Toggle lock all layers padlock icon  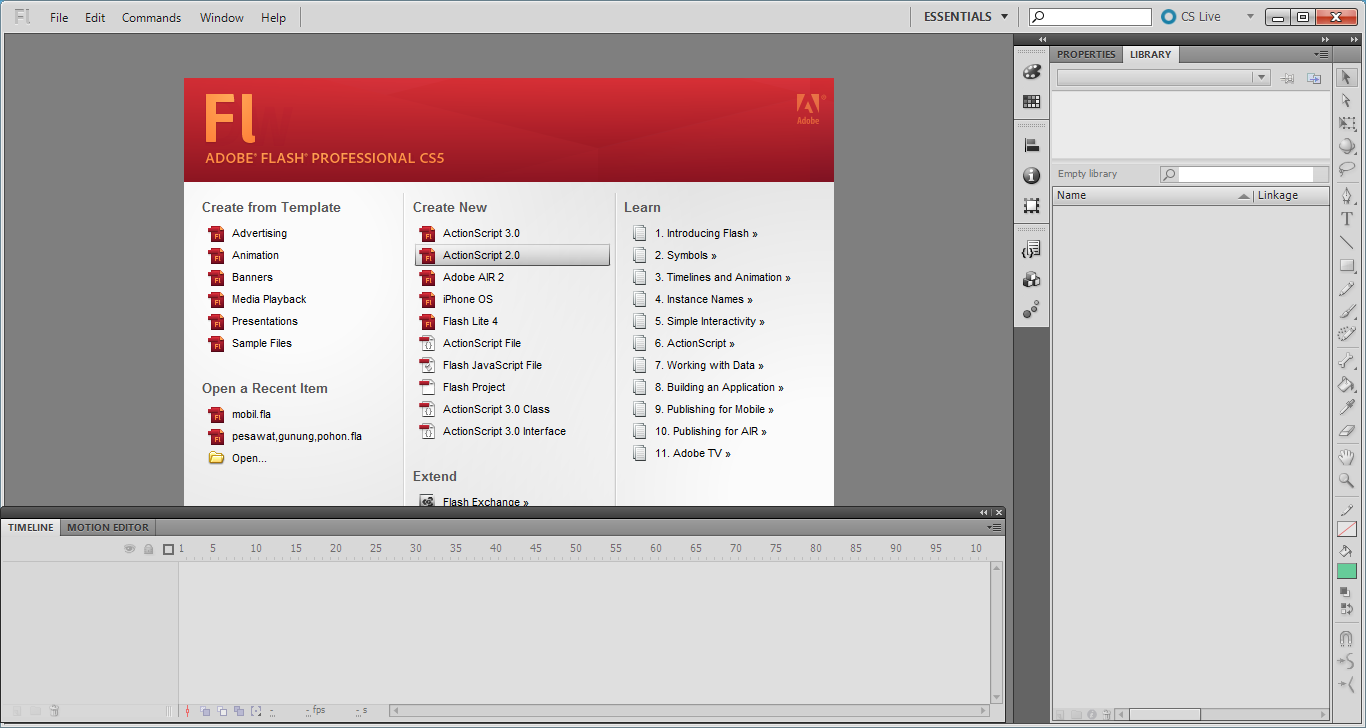click(x=149, y=549)
